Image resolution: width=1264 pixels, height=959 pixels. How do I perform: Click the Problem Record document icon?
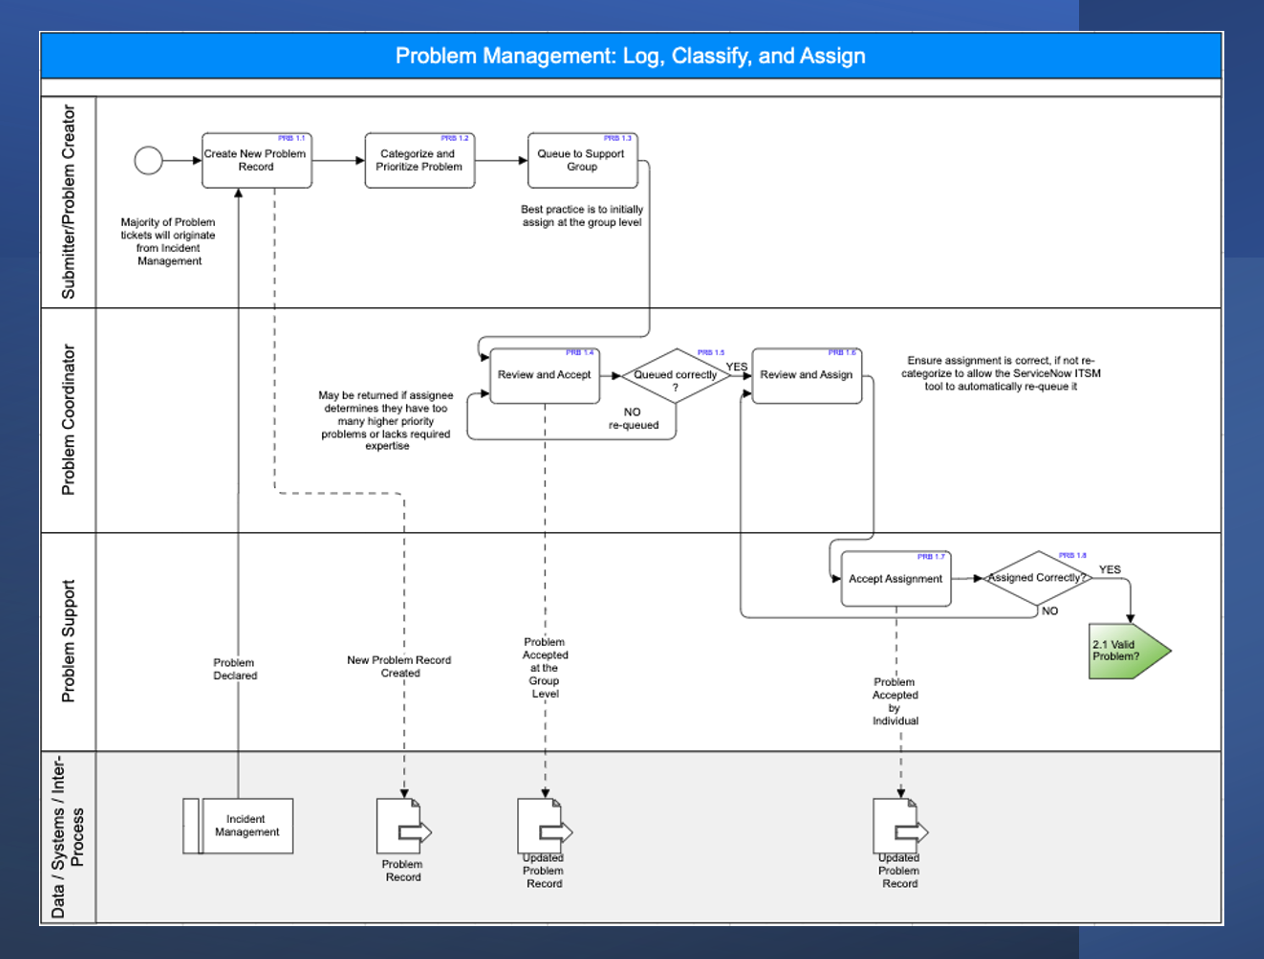point(403,824)
